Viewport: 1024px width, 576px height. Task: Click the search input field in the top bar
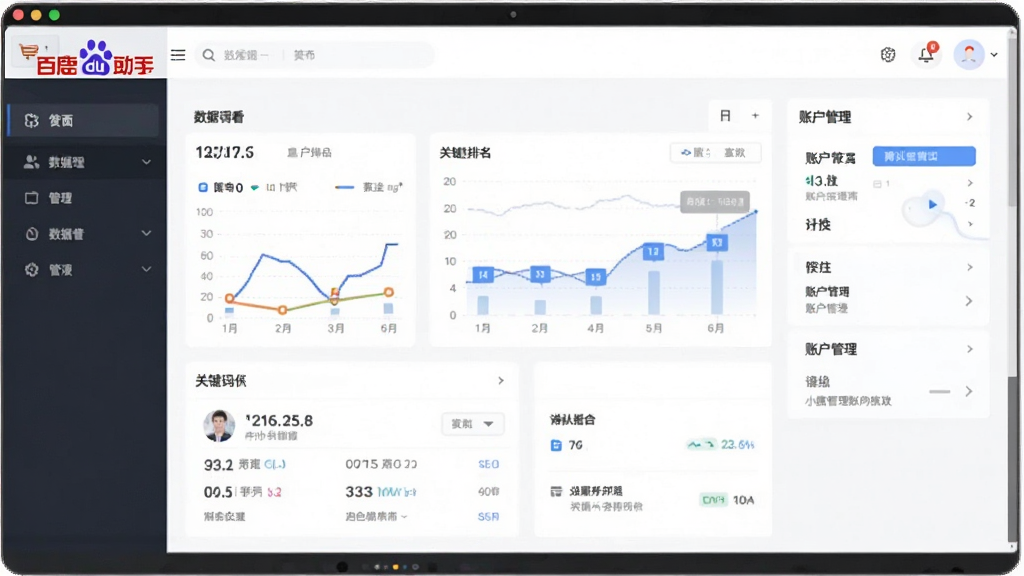pyautogui.click(x=315, y=55)
